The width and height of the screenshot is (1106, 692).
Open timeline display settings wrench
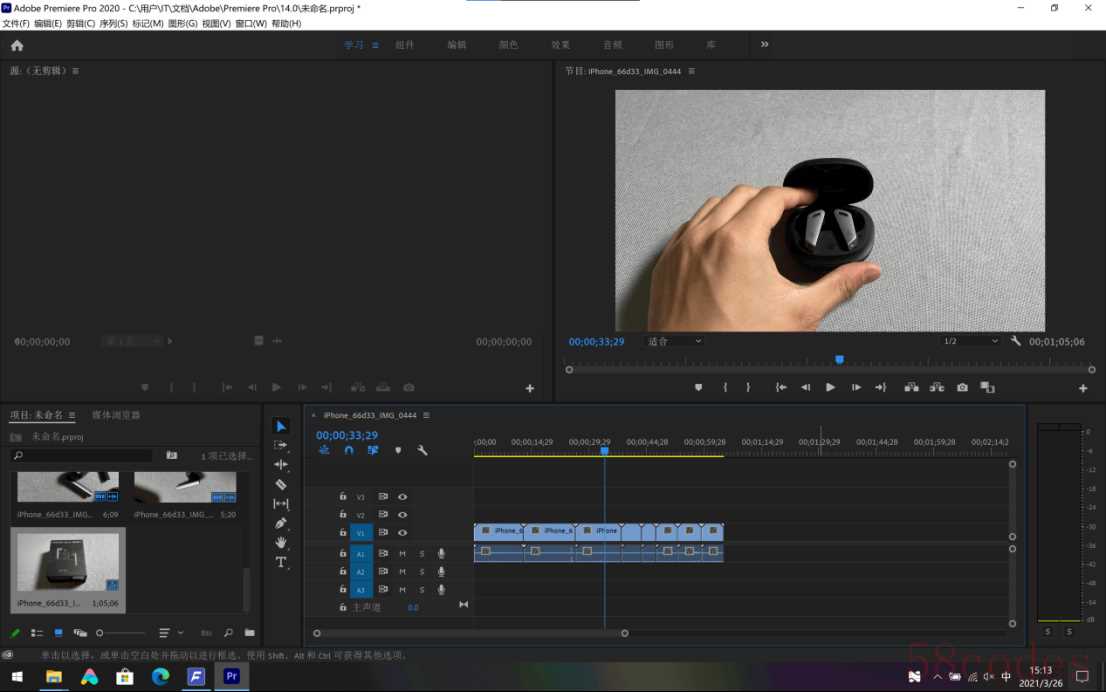coord(422,451)
